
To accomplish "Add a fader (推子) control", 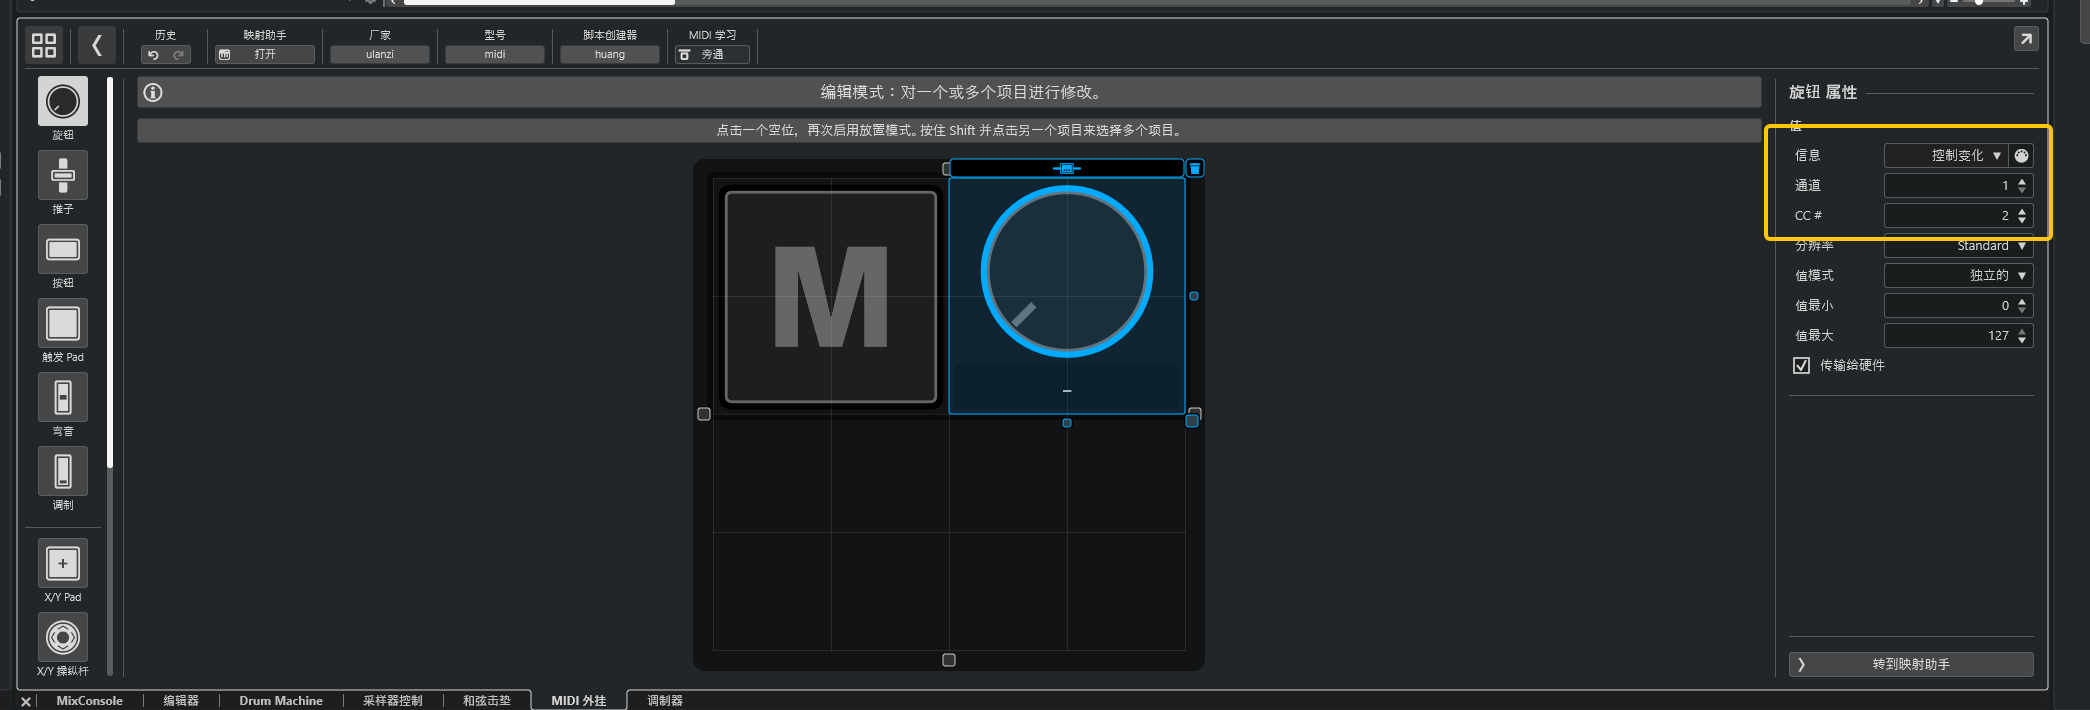I will point(63,176).
